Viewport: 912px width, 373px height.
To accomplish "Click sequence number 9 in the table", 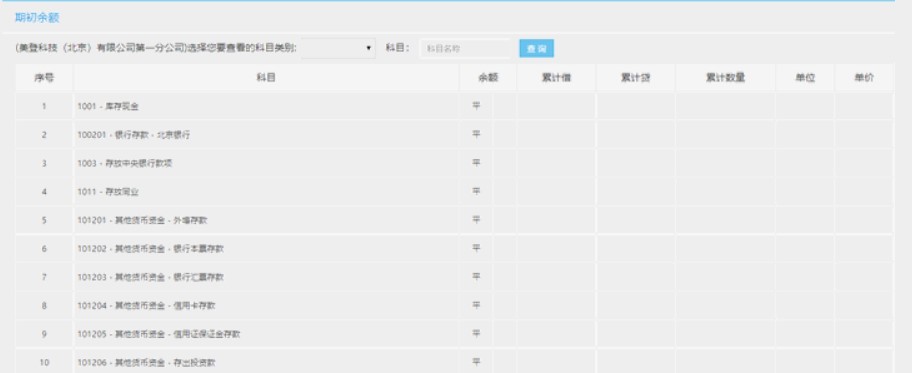I will click(44, 335).
